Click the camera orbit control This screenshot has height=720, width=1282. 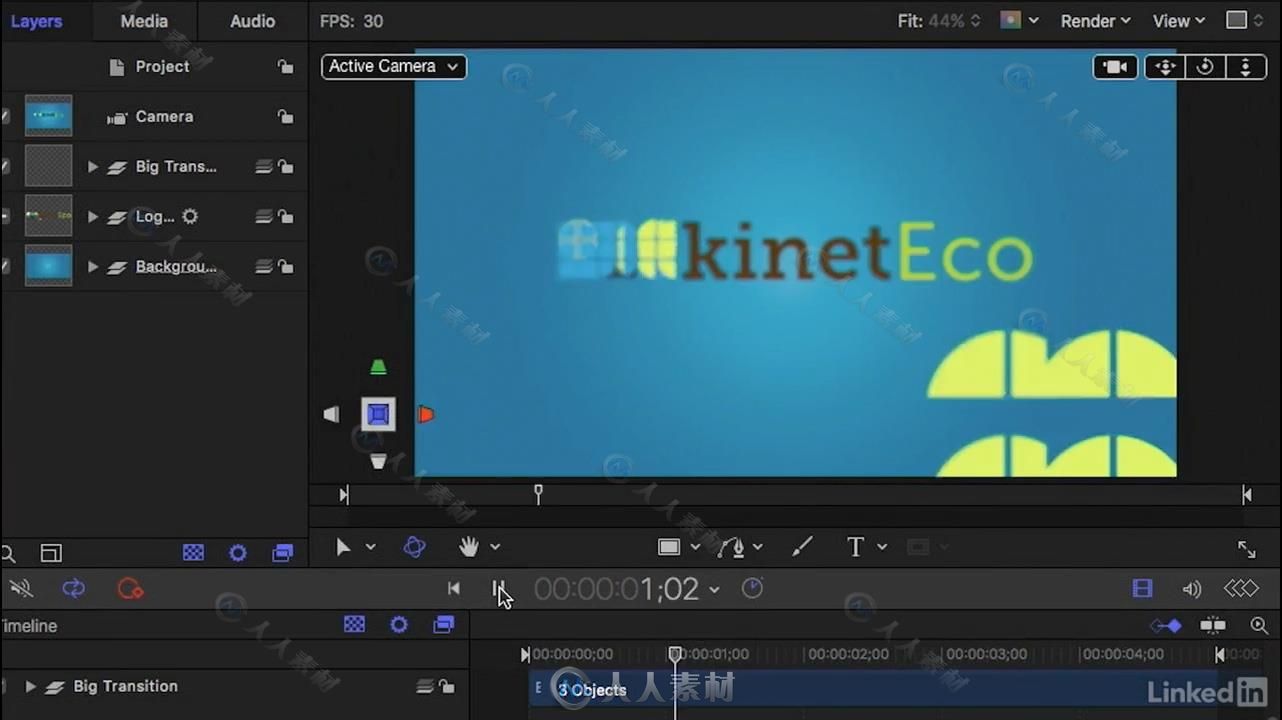1205,67
